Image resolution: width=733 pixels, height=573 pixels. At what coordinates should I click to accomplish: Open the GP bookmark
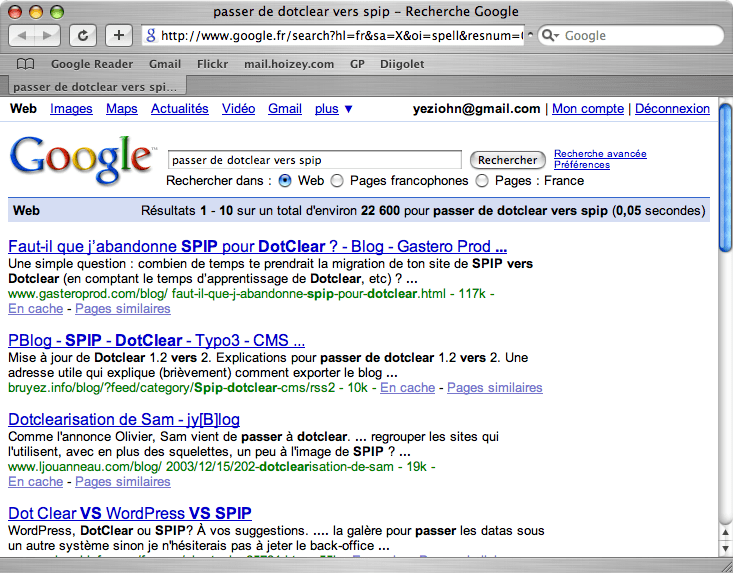click(357, 64)
